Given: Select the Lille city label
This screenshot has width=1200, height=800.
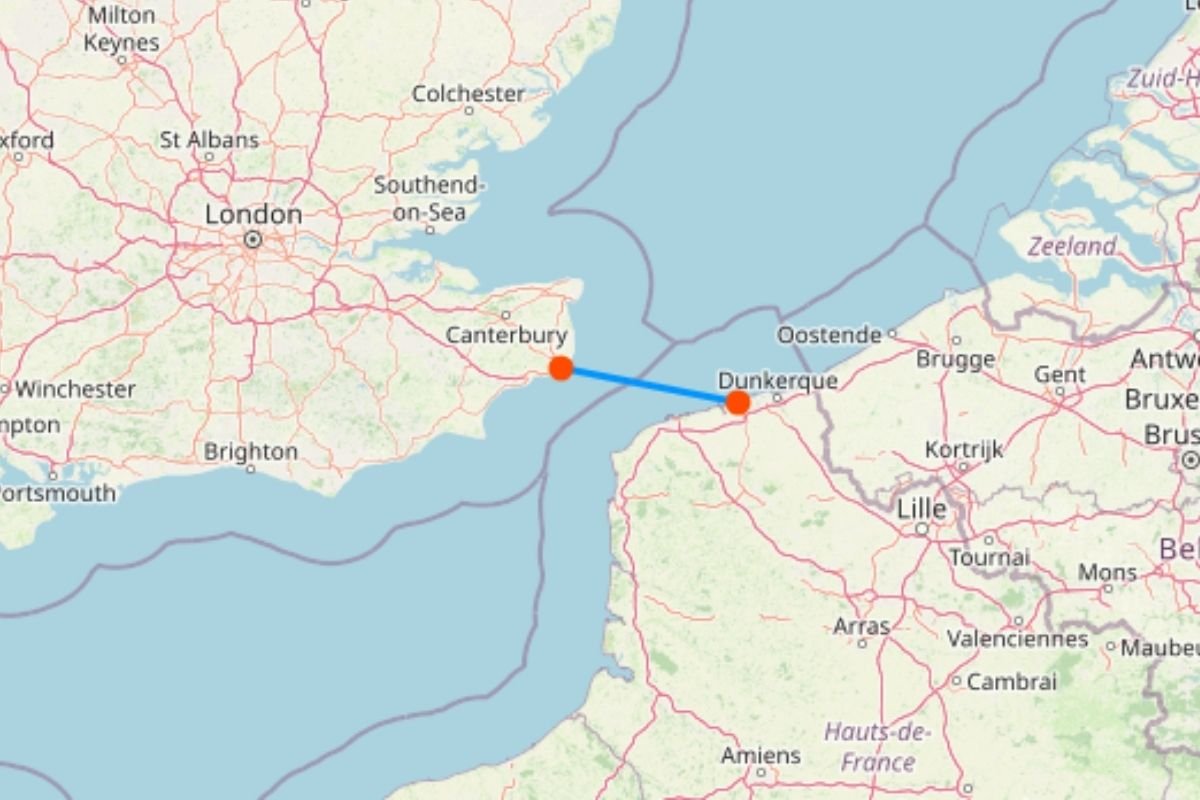Looking at the screenshot, I should tap(921, 508).
